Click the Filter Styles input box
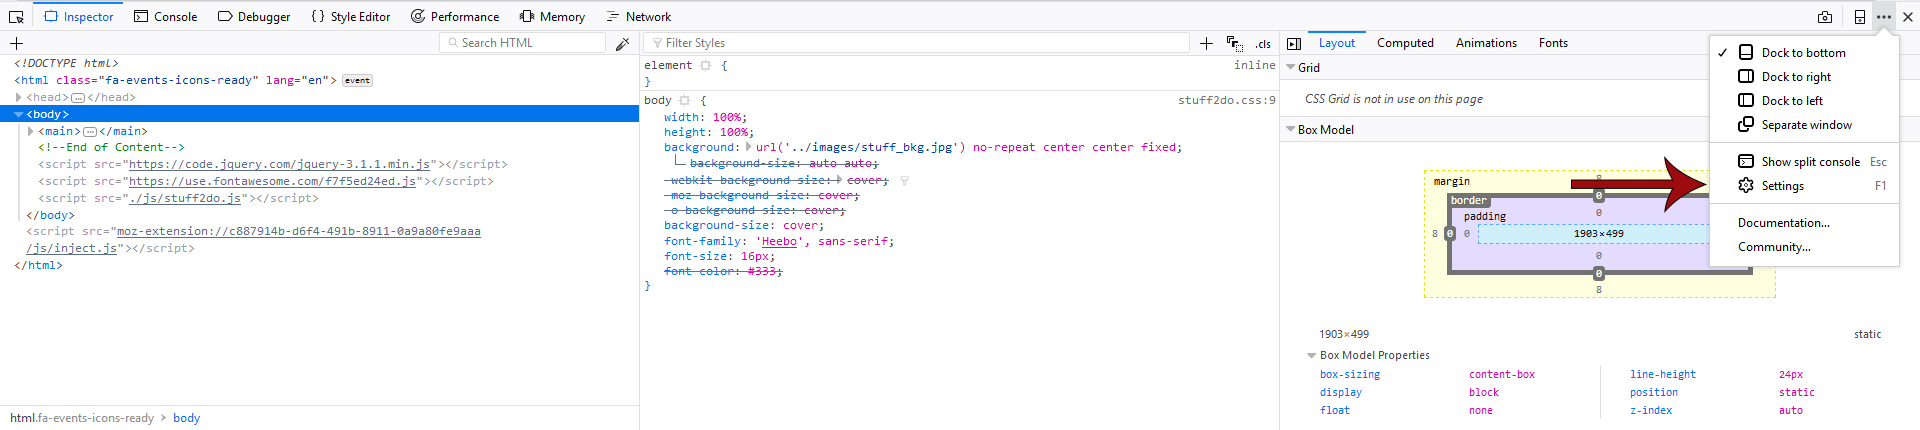1920x430 pixels. pyautogui.click(x=920, y=43)
